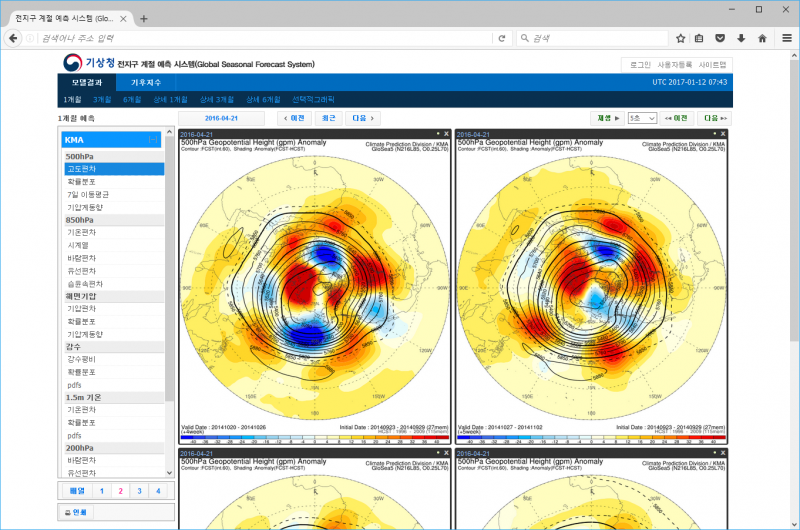
Task: Click the 배열 layout button
Action: [77, 491]
